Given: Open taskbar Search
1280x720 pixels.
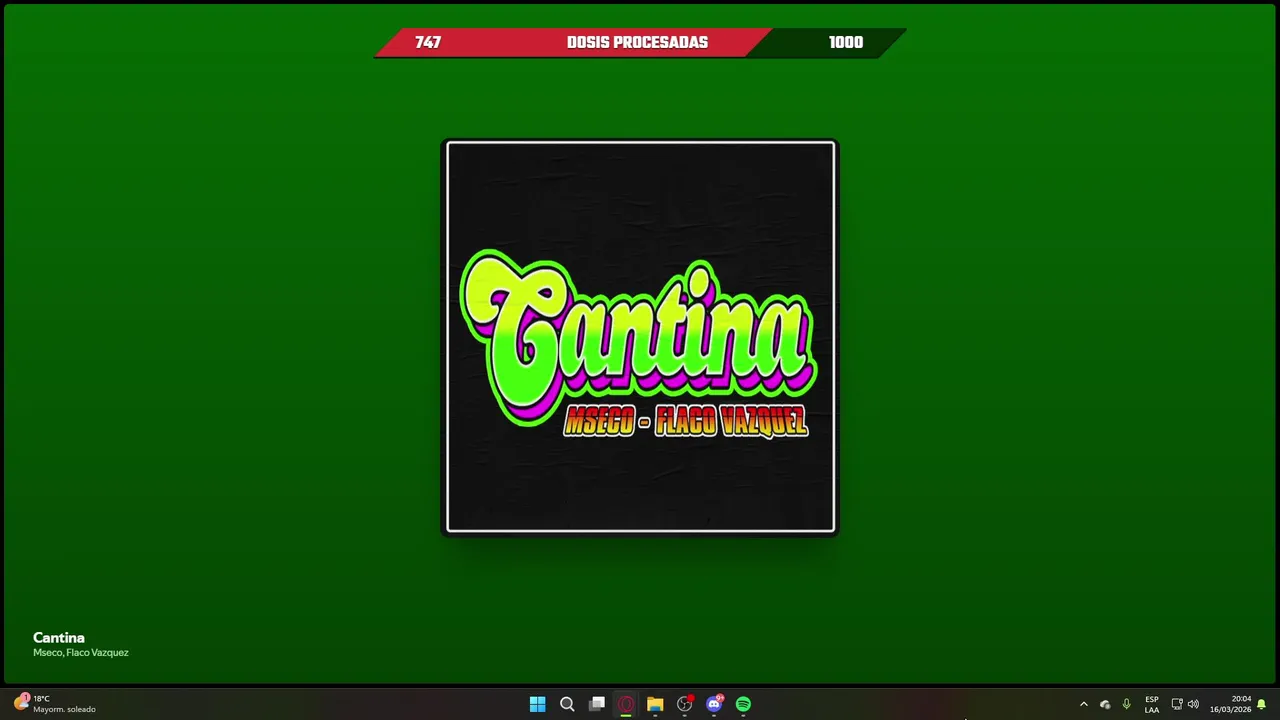Looking at the screenshot, I should (567, 704).
